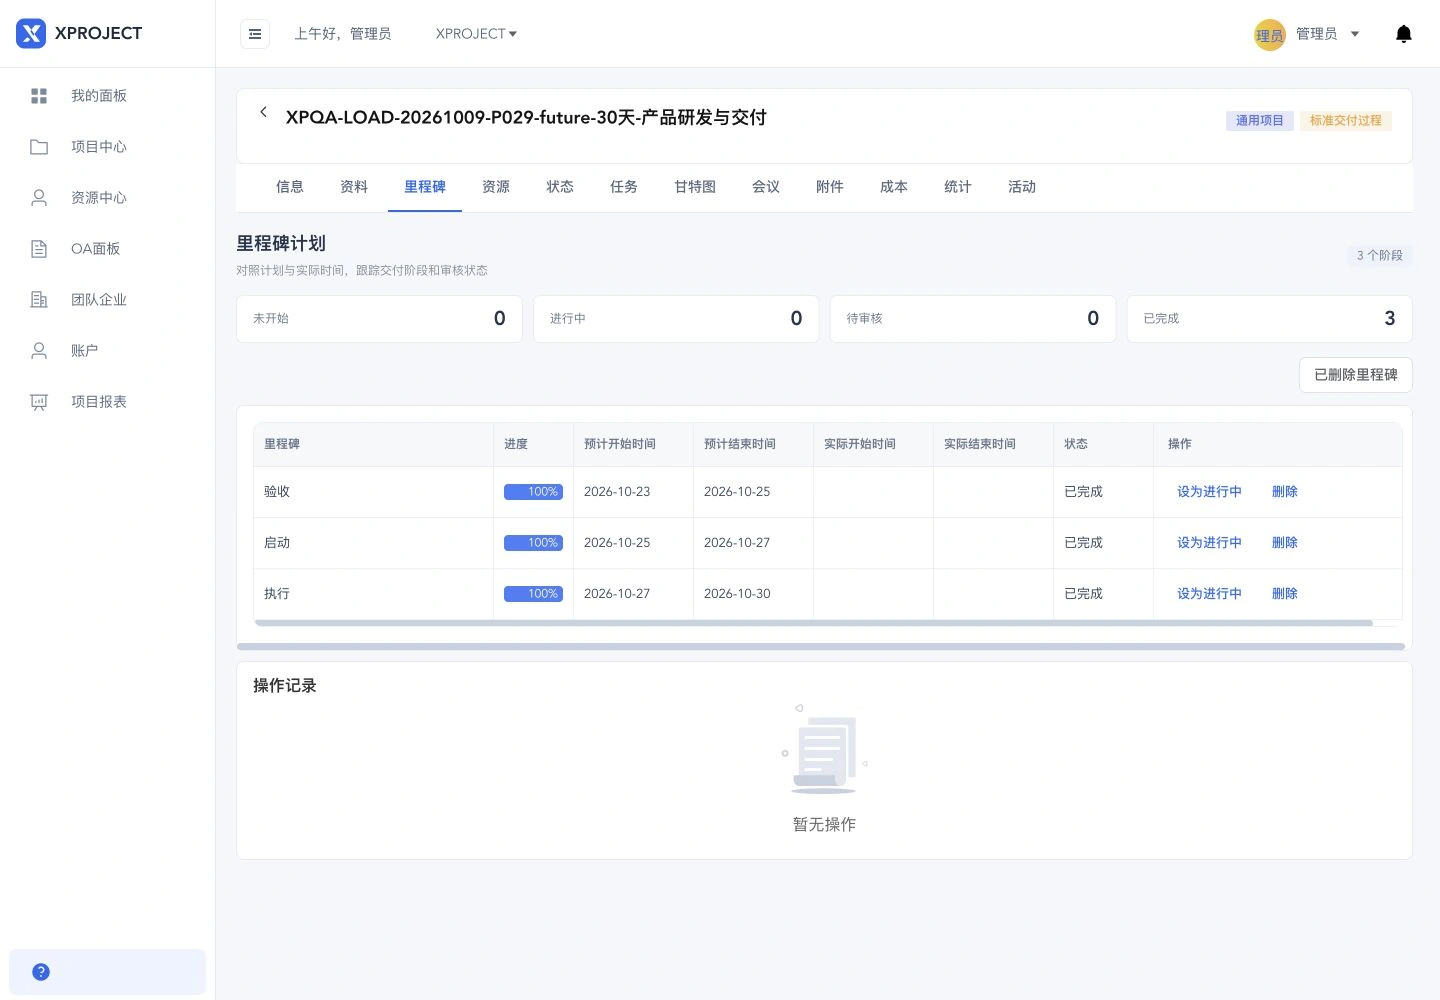The width and height of the screenshot is (1440, 1000).
Task: Click the 未开始 summary card
Action: (x=379, y=319)
